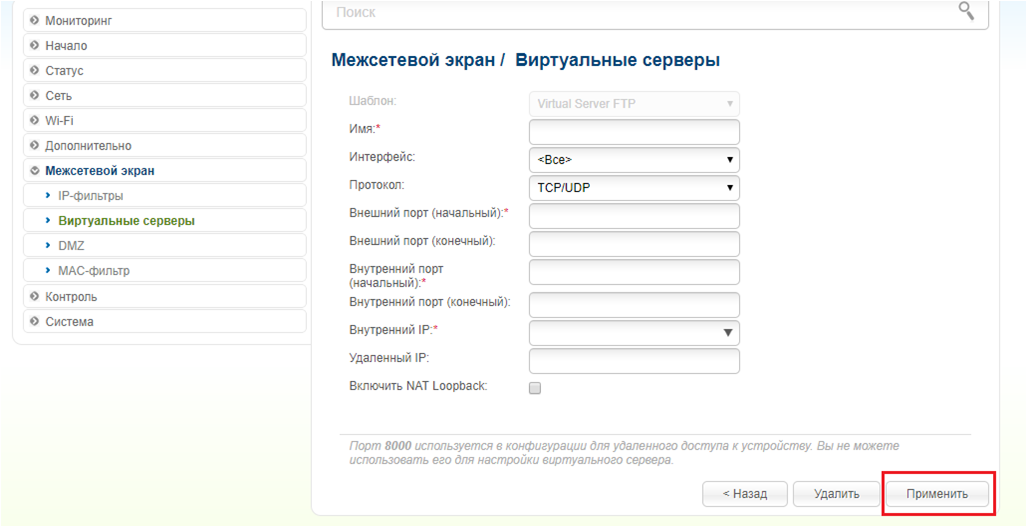Viewport: 1027px width, 527px height.
Task: Click the Удалить button
Action: (838, 494)
